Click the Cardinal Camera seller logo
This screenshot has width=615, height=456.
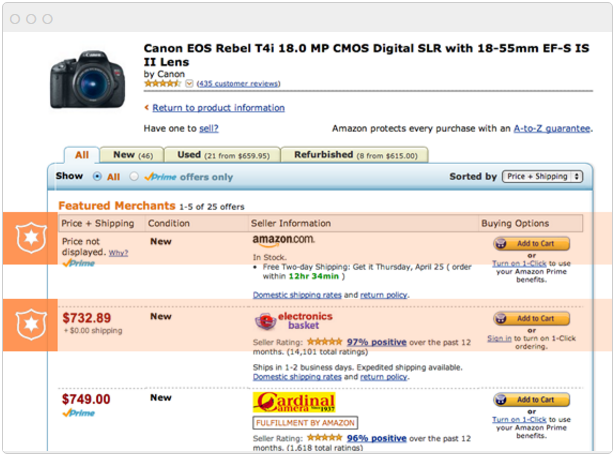coord(293,402)
